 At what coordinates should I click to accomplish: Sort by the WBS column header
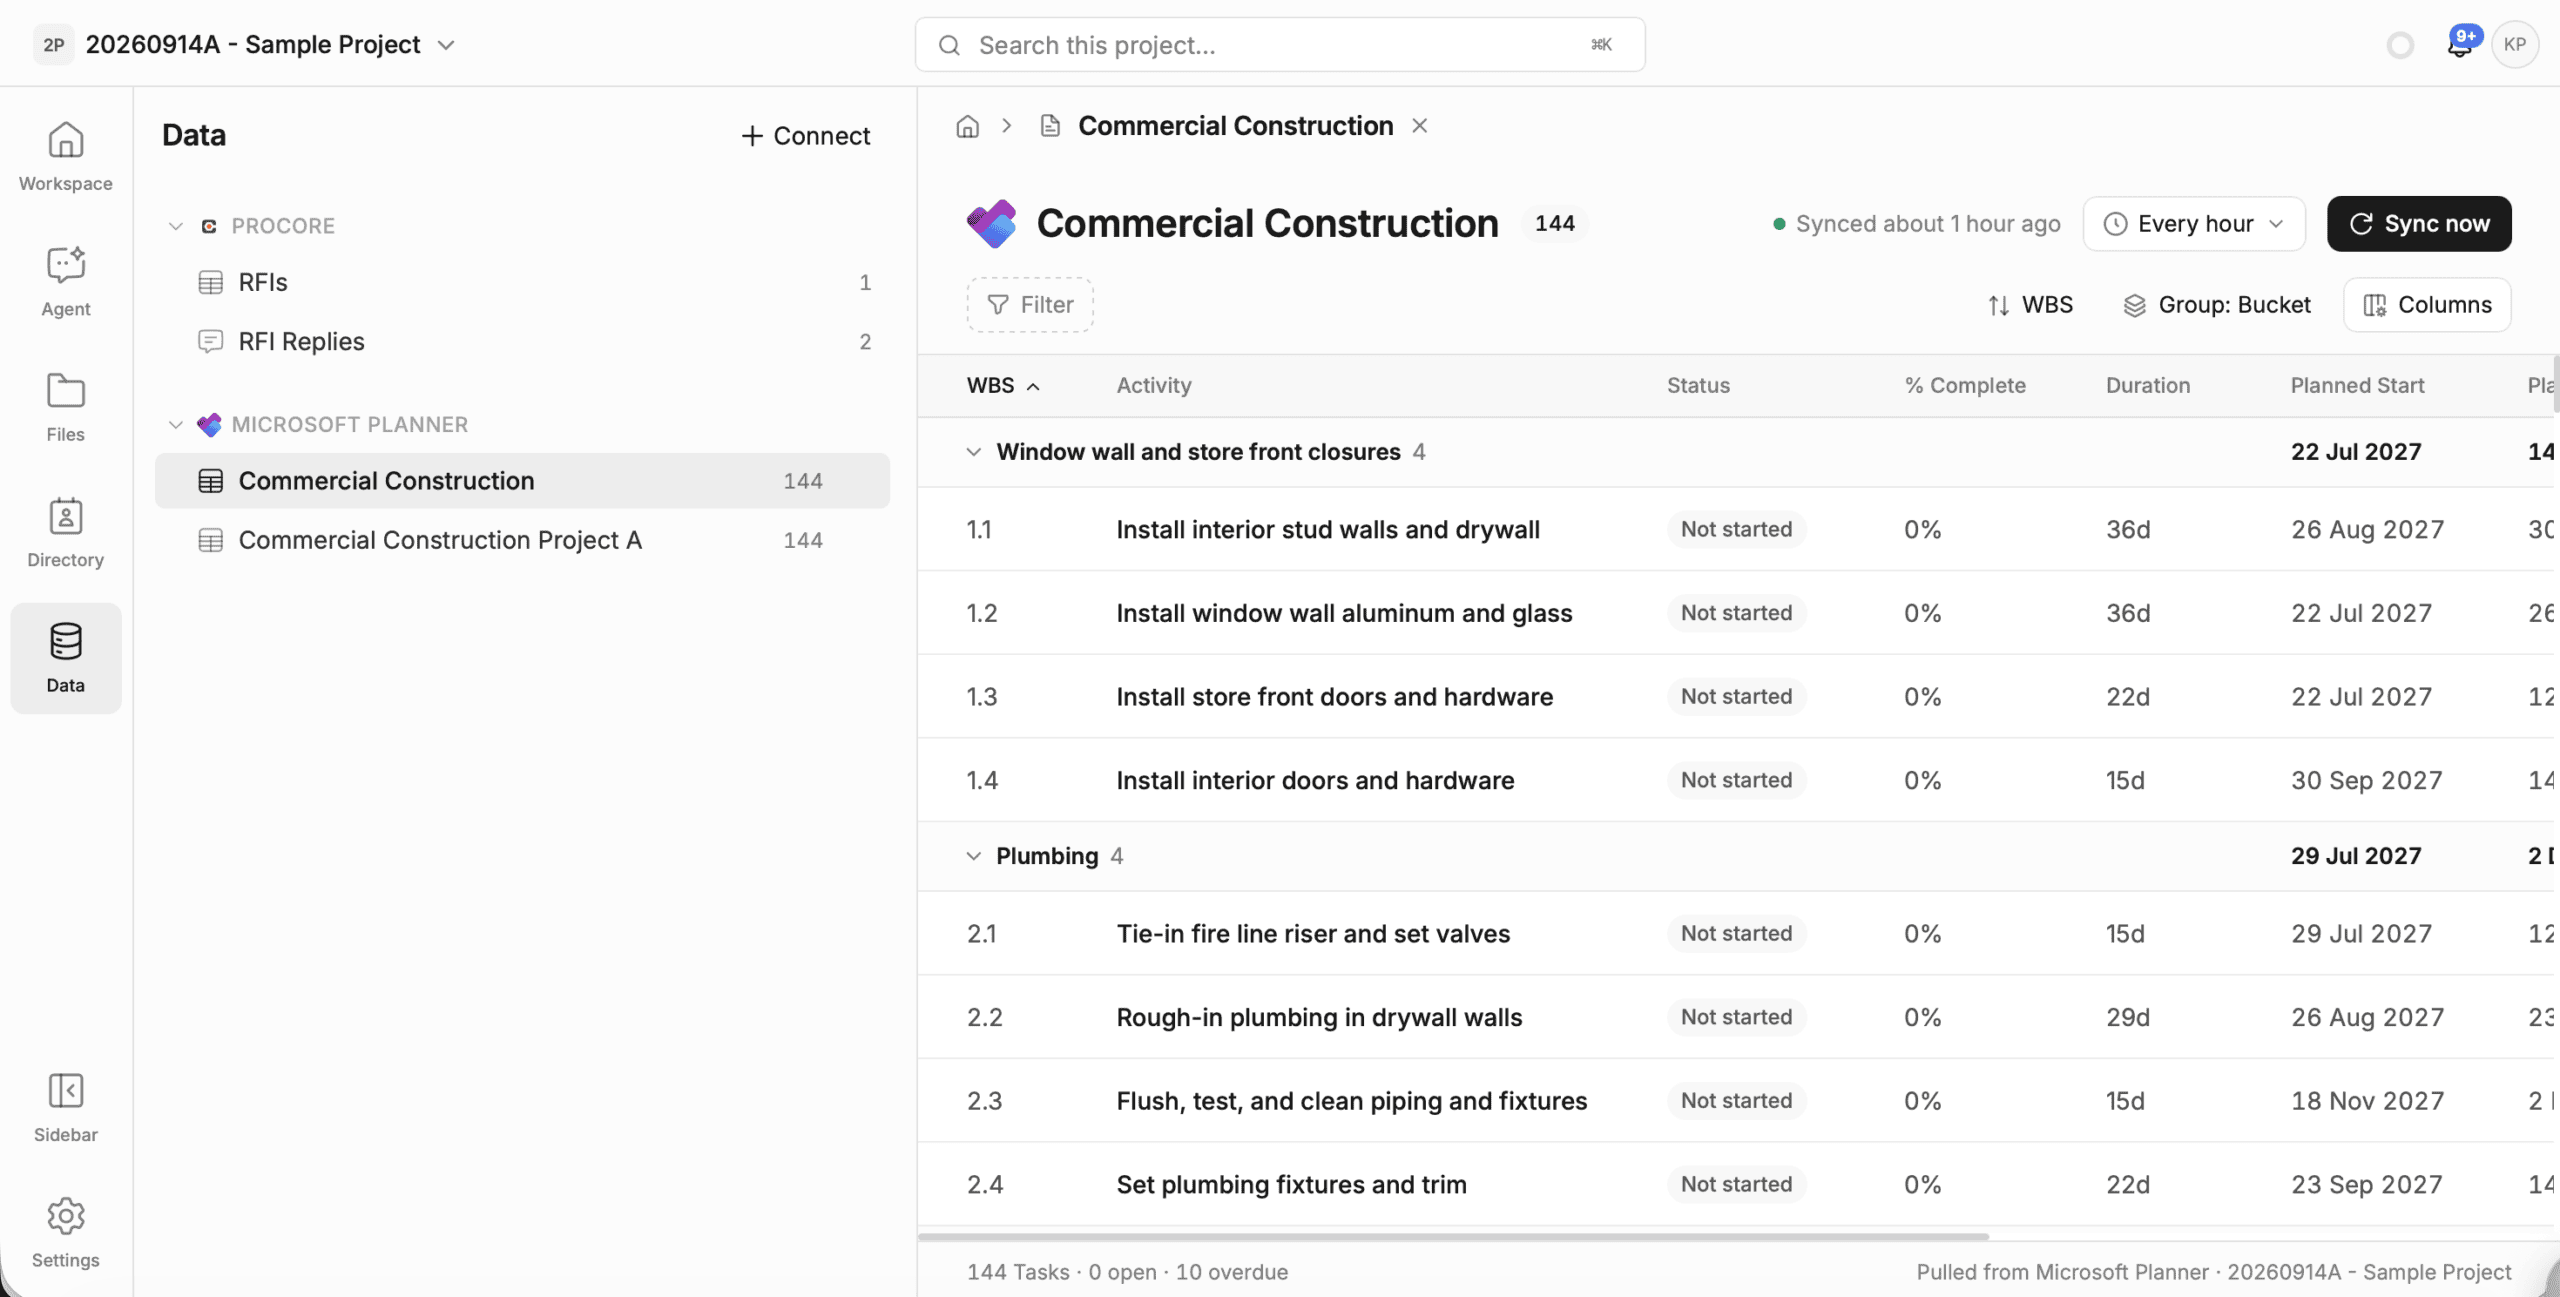(1003, 386)
